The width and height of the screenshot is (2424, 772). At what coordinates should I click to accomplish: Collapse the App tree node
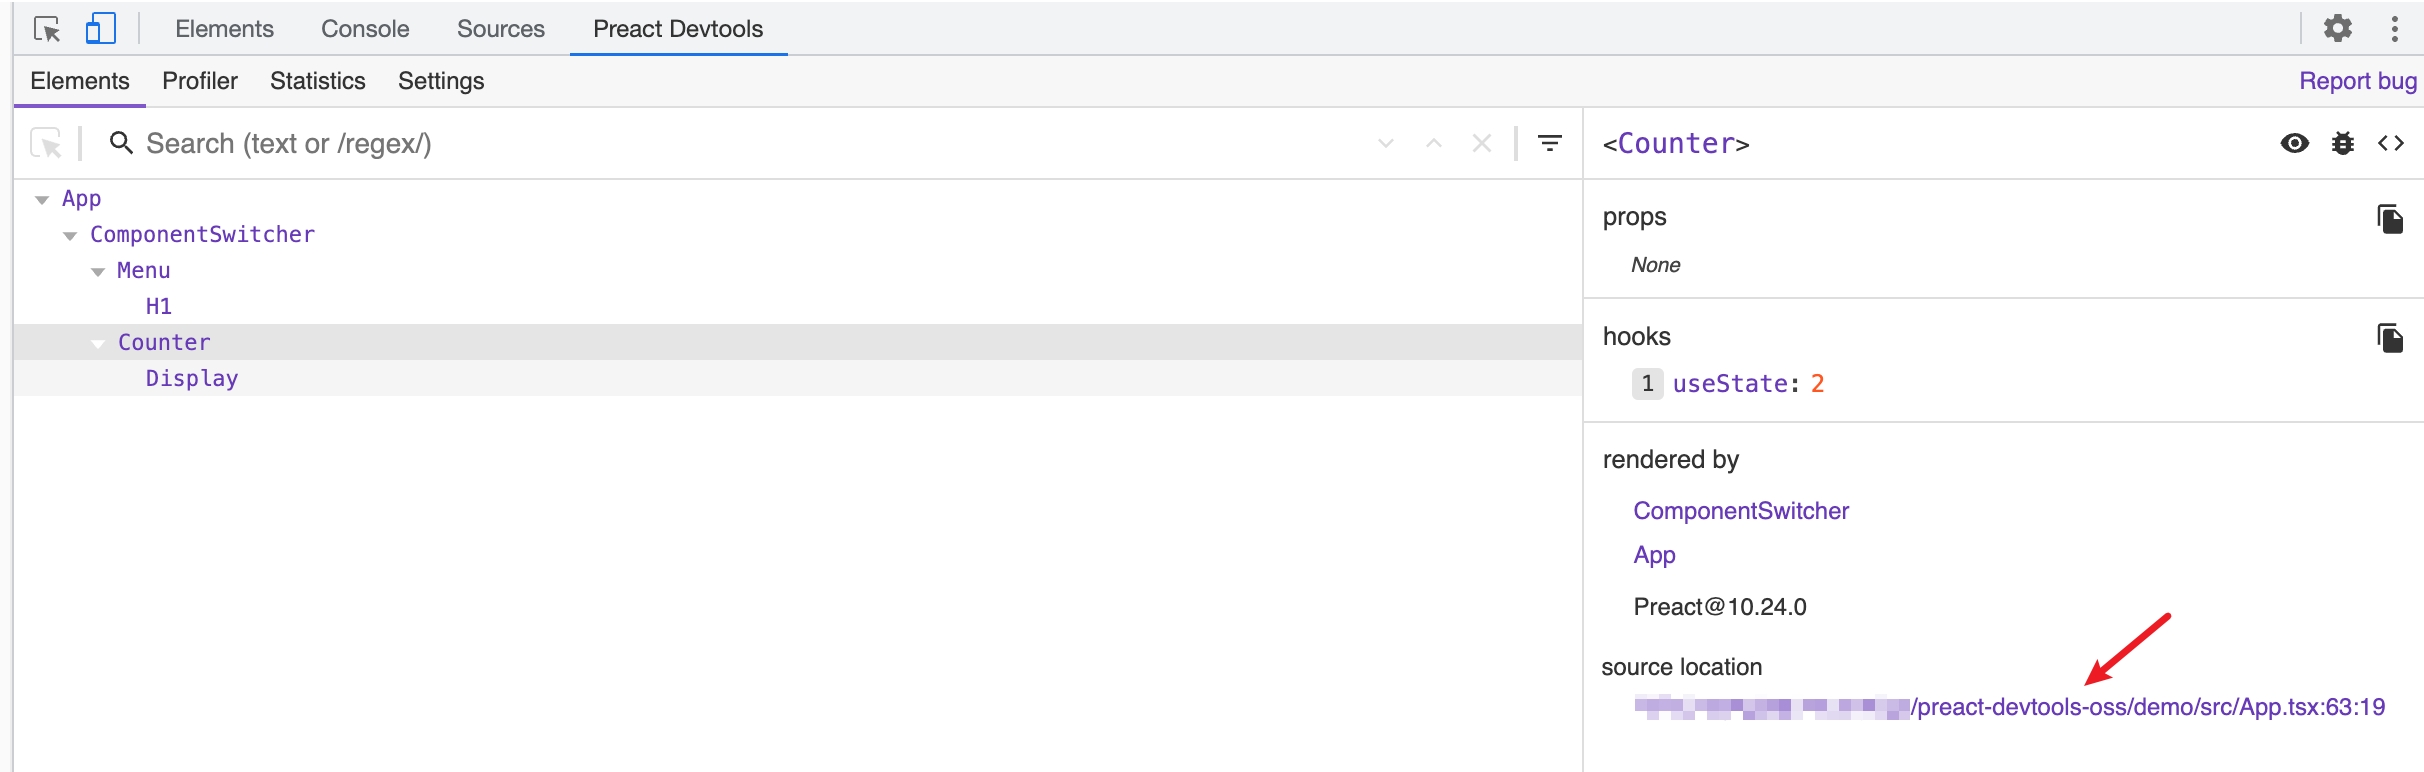(x=42, y=200)
